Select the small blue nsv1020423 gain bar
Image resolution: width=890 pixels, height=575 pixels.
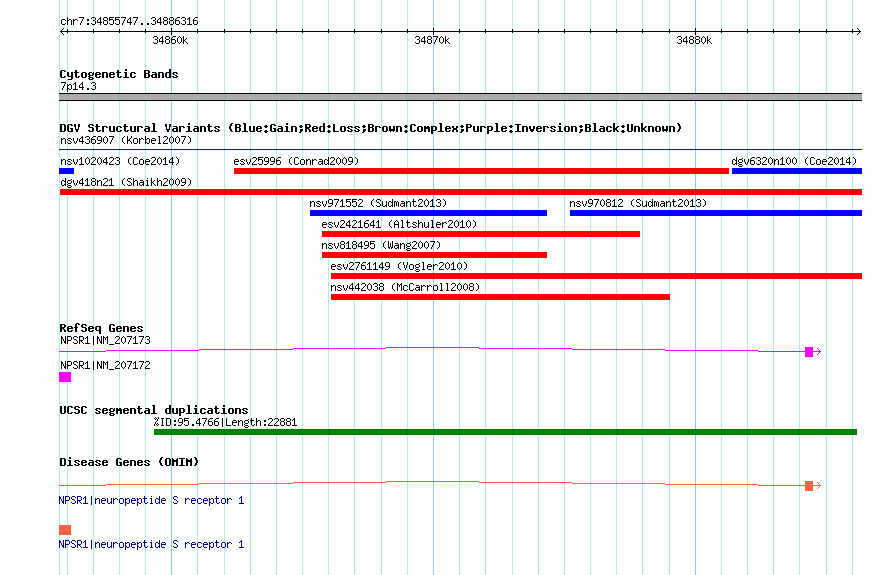pos(66,171)
